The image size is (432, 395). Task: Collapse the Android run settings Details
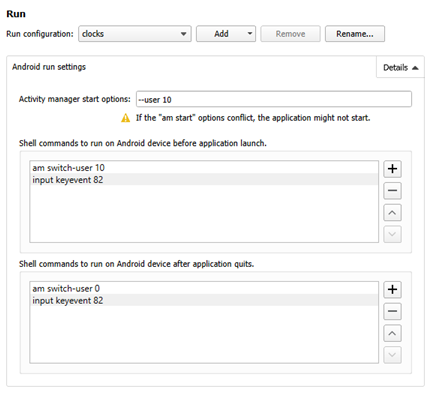pos(400,67)
